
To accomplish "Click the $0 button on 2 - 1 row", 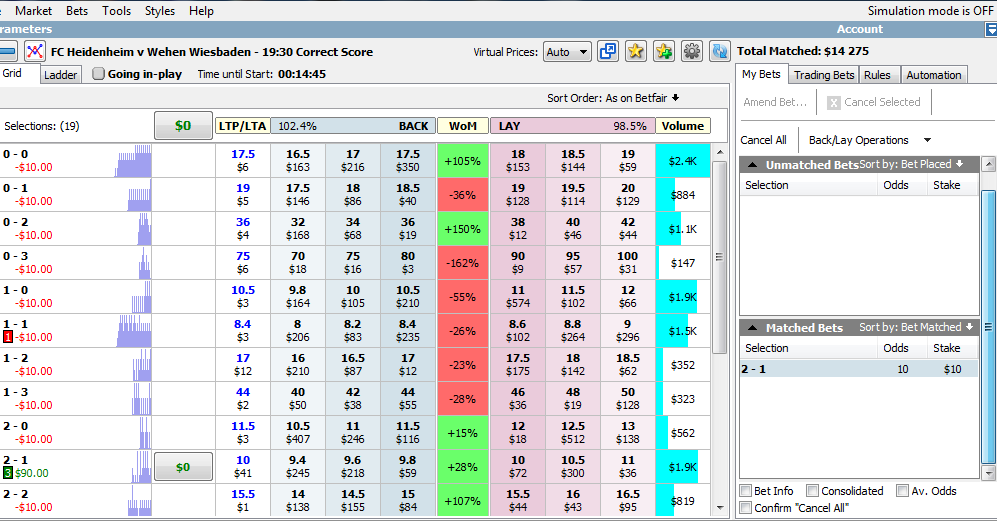I will point(183,467).
